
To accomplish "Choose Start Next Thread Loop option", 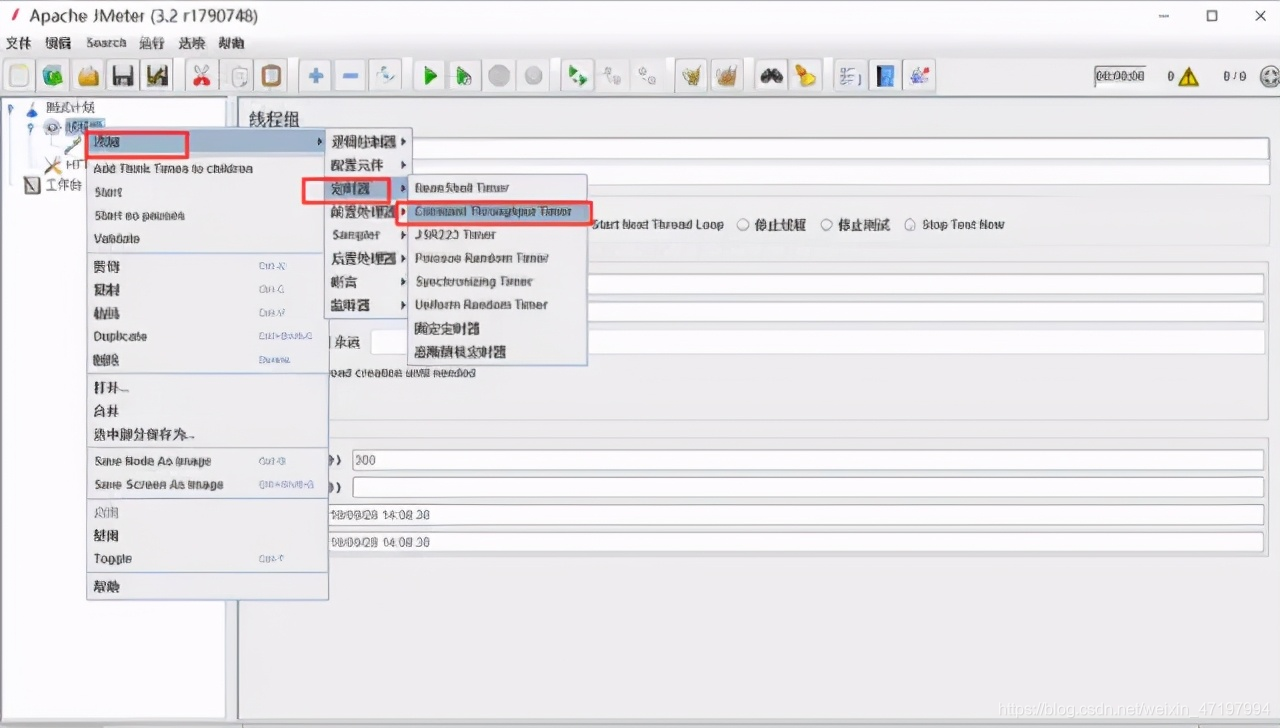I will pos(657,225).
